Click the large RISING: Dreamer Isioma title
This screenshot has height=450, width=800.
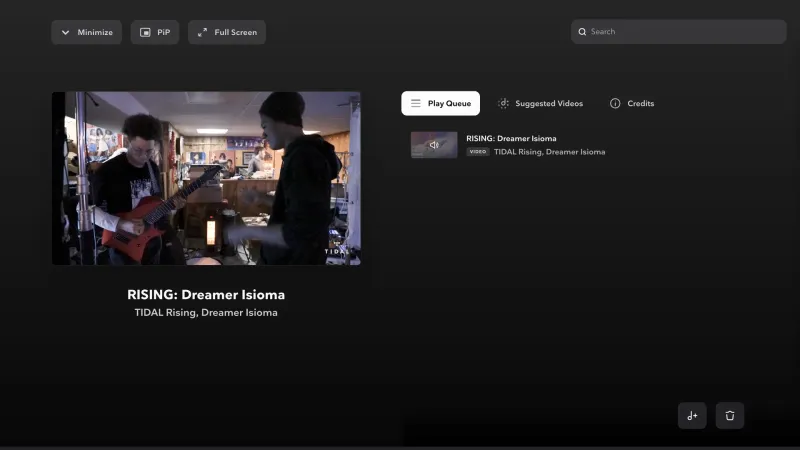coord(206,295)
